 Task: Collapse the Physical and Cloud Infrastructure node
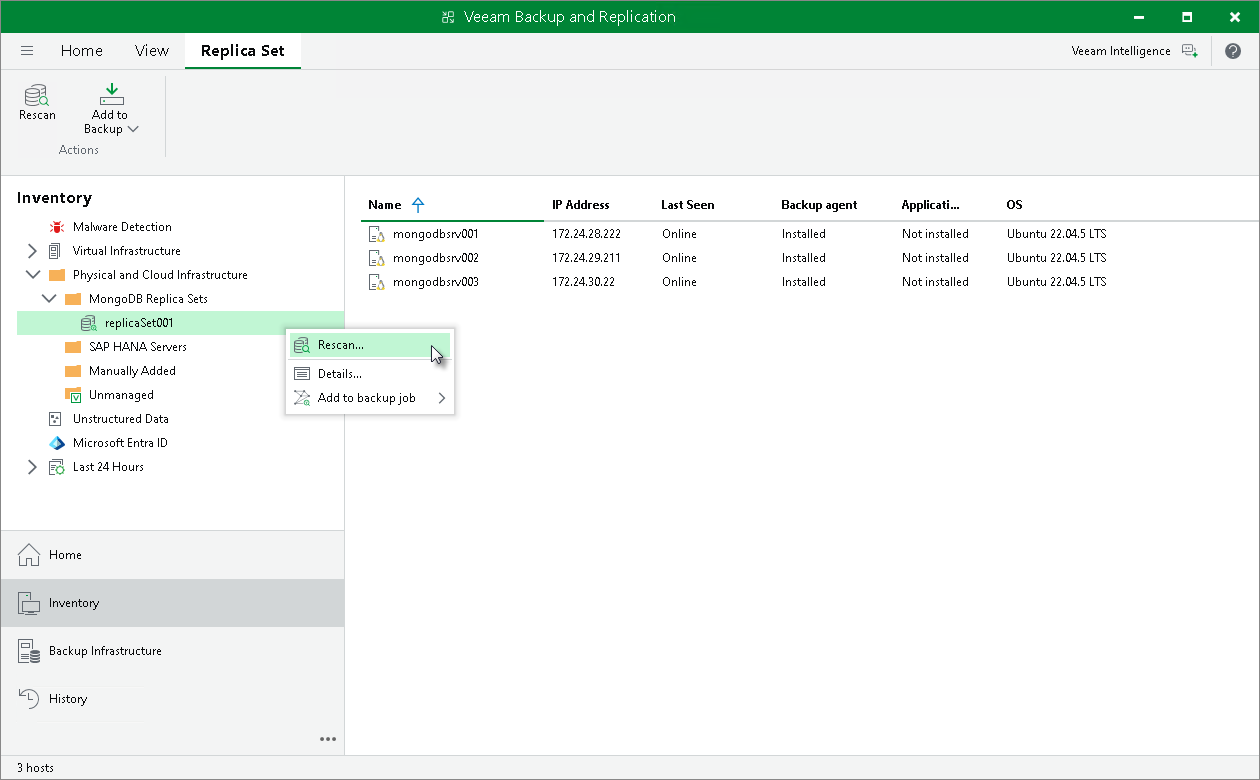[32, 274]
